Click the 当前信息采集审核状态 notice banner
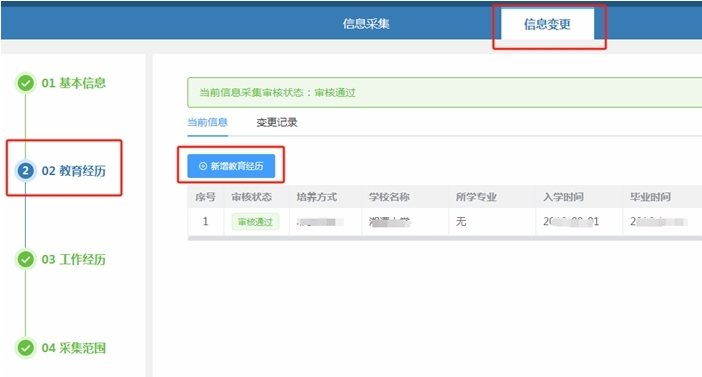The width and height of the screenshot is (702, 377). (445, 92)
